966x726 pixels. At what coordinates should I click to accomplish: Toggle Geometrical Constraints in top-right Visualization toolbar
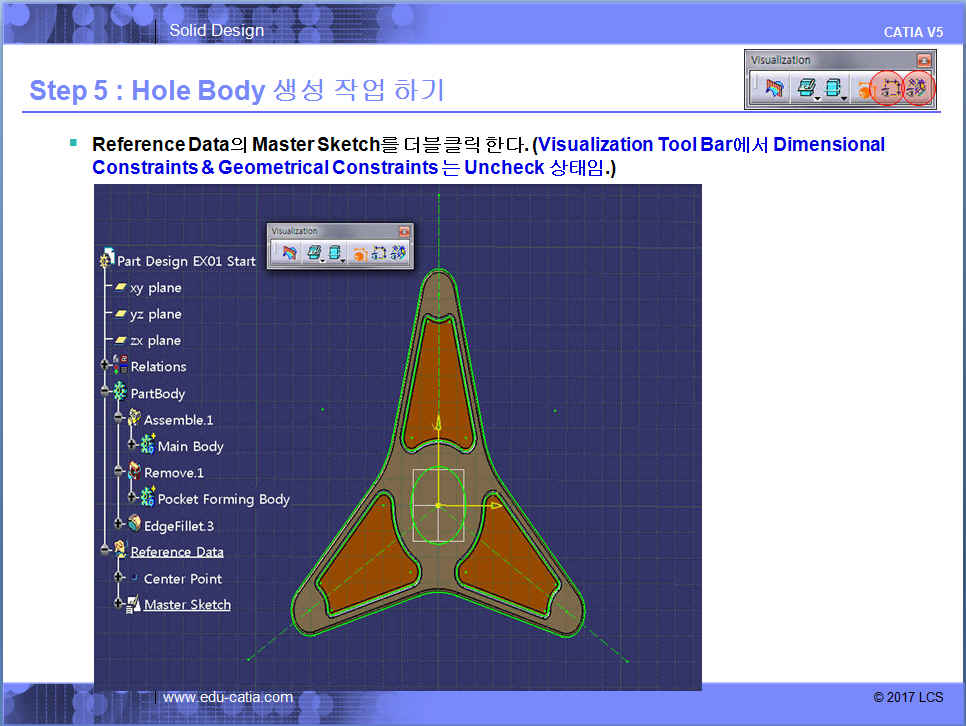(916, 88)
